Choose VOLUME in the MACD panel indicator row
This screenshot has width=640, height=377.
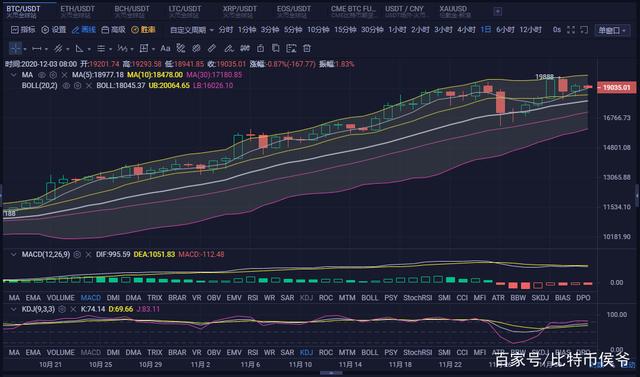pos(60,298)
